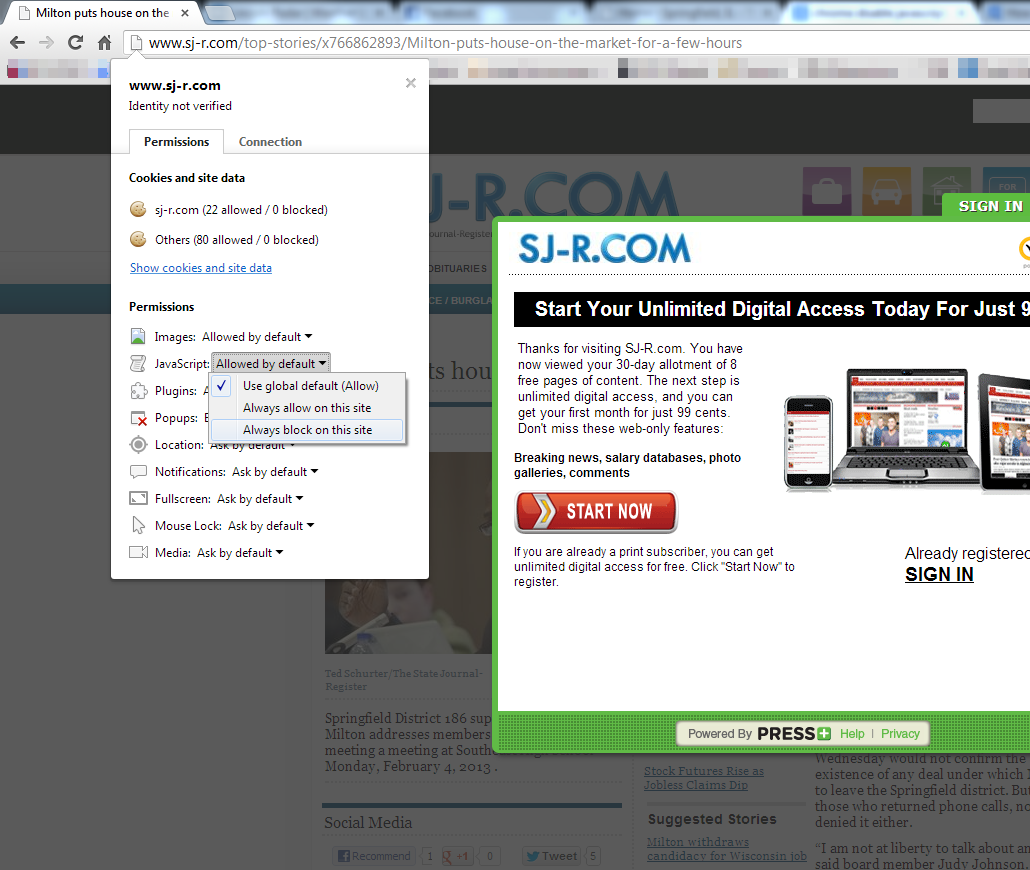Open the browser home page icon
The image size is (1030, 870).
point(104,43)
